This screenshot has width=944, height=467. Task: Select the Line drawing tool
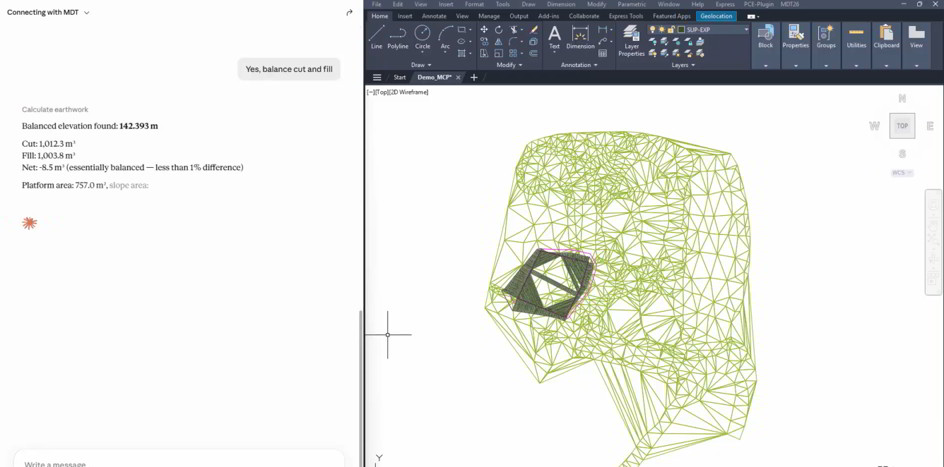click(376, 37)
